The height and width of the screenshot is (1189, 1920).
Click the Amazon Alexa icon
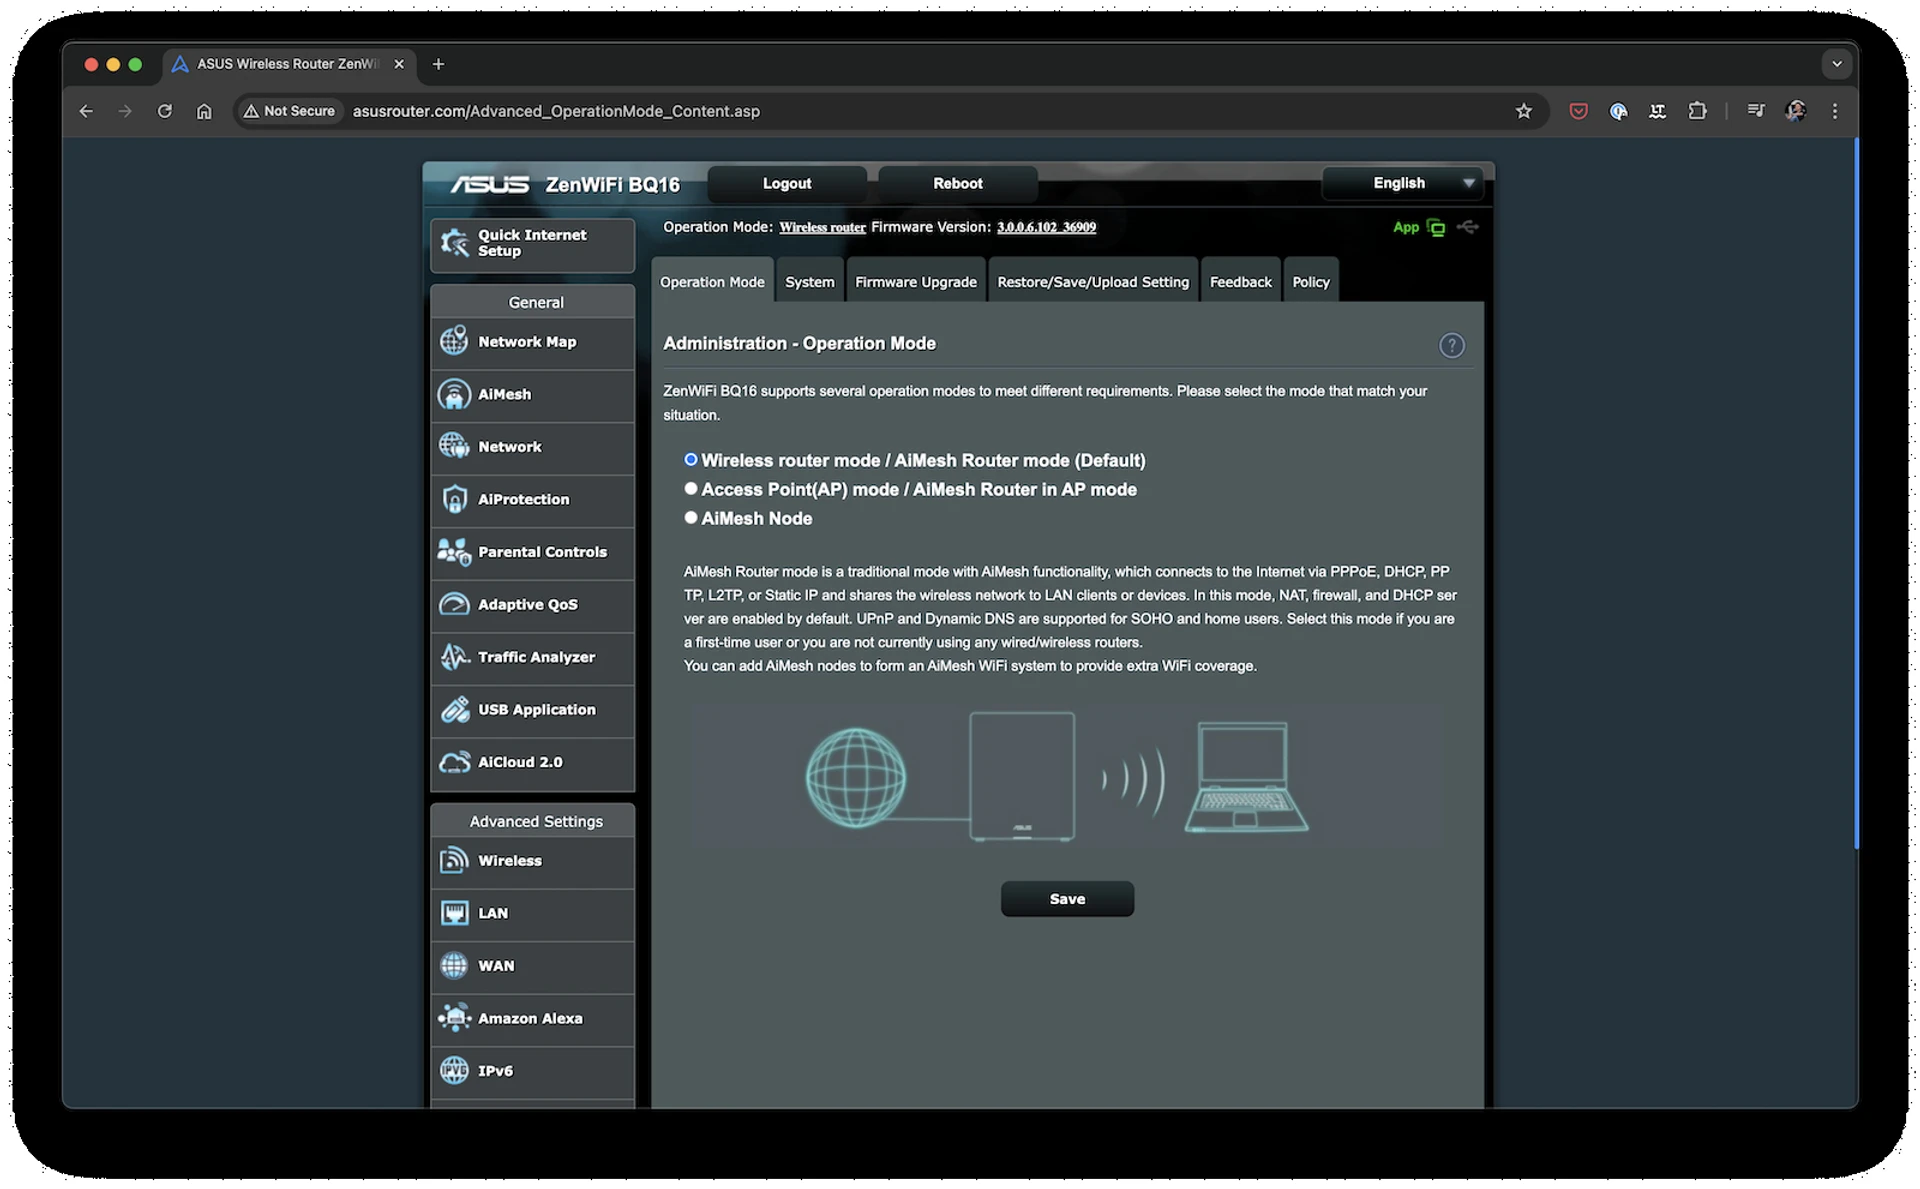(454, 1018)
